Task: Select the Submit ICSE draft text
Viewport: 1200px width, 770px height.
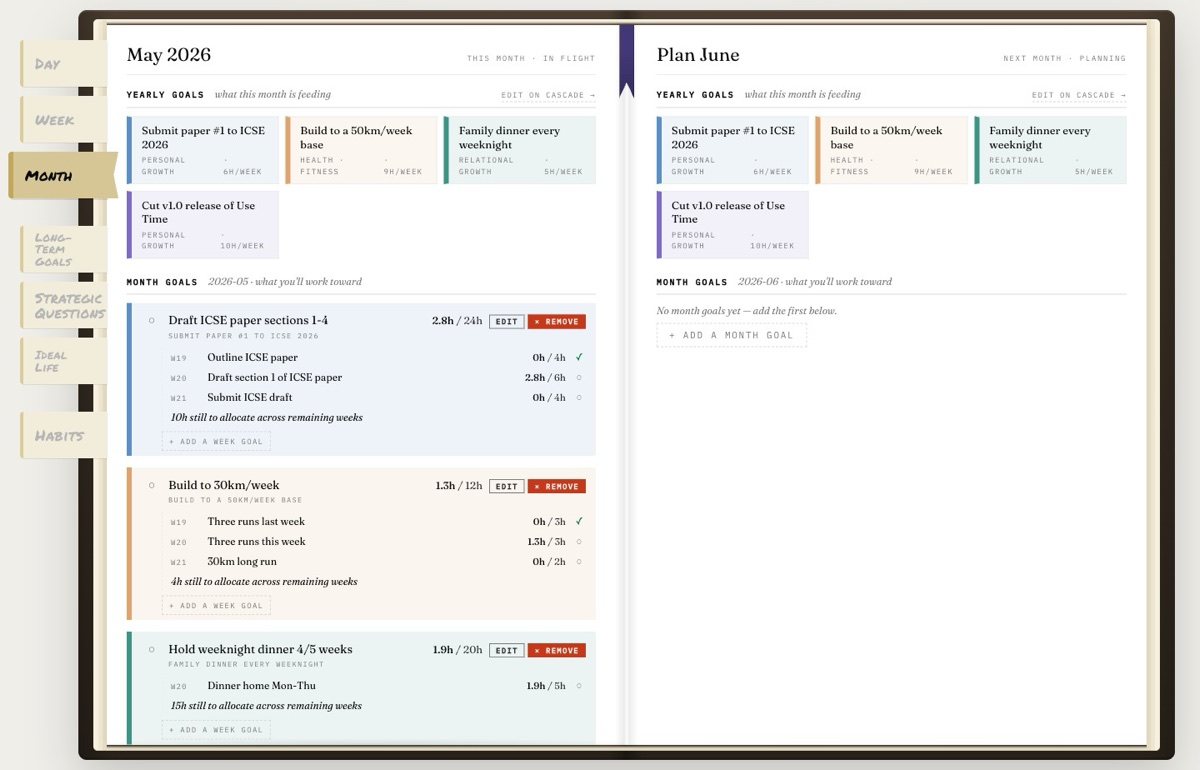Action: pyautogui.click(x=250, y=397)
